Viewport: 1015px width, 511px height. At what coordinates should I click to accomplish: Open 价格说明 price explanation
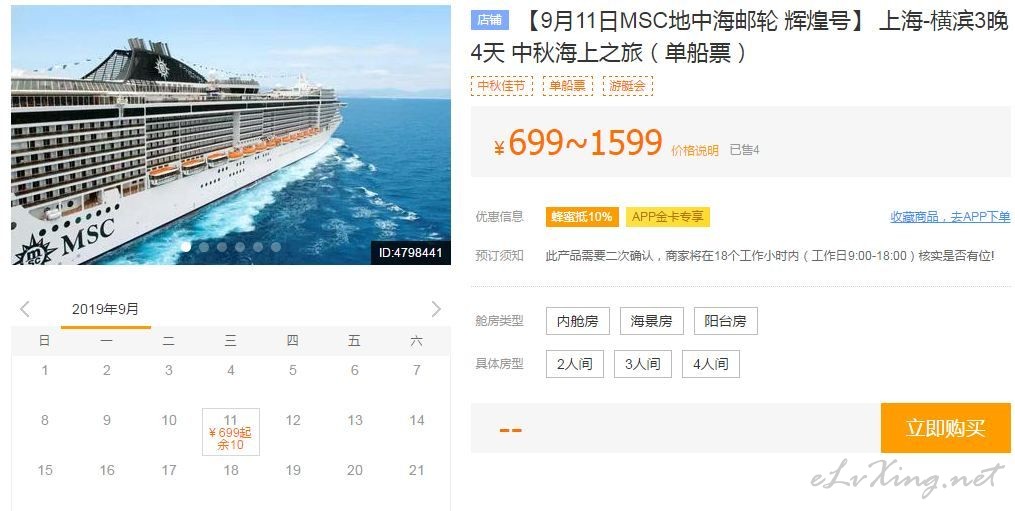(x=695, y=150)
